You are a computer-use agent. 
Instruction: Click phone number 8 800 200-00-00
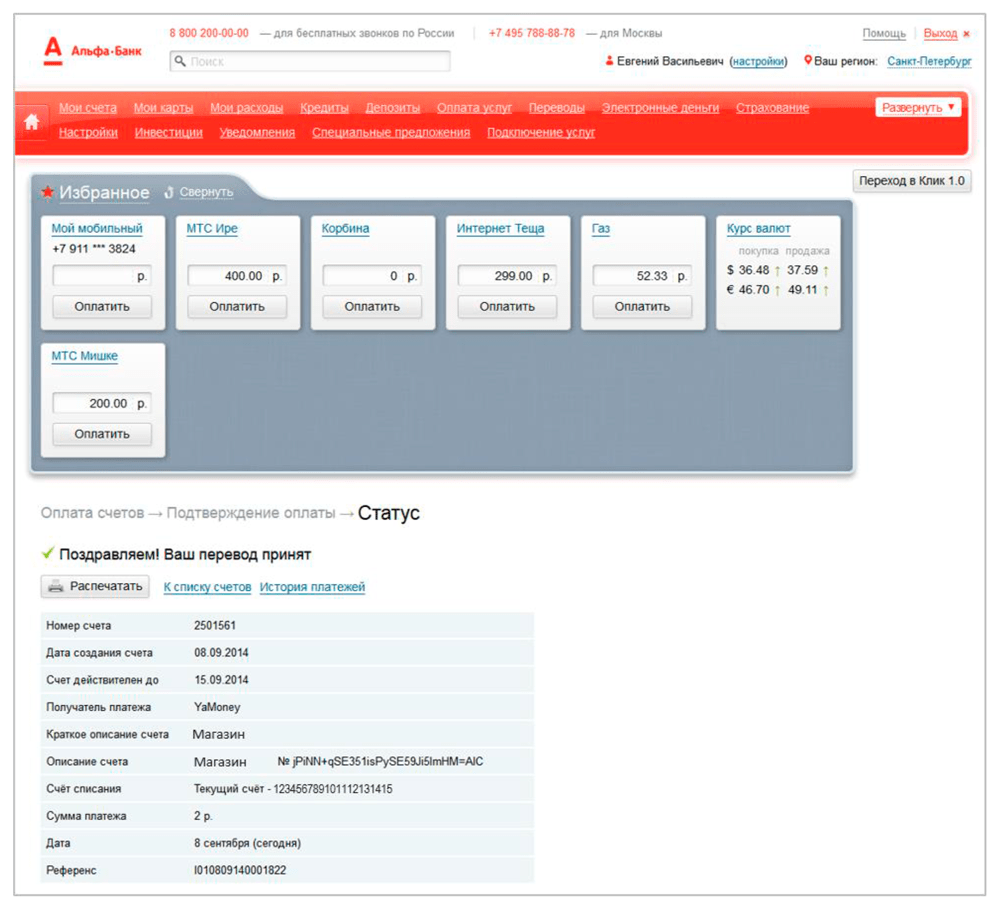click(209, 33)
